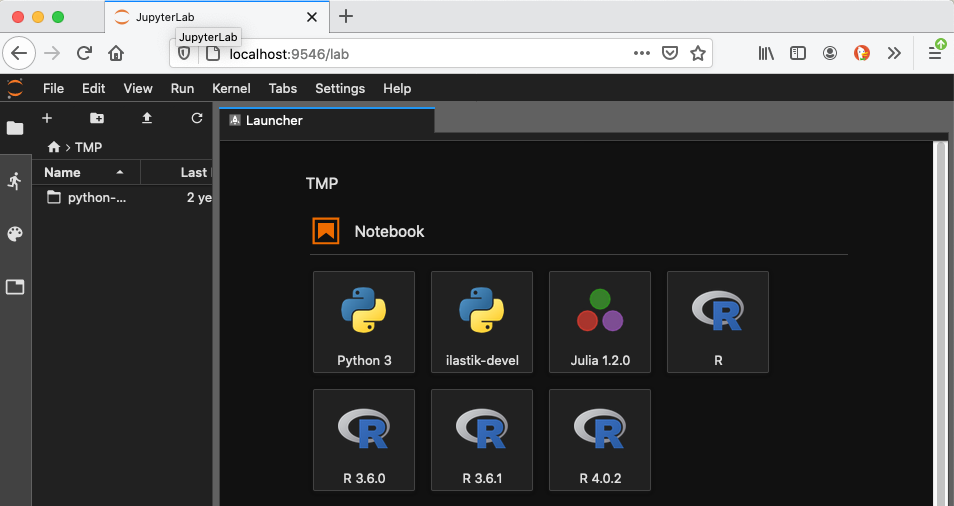
Task: Click the New Launcher plus icon
Action: pyautogui.click(x=47, y=118)
